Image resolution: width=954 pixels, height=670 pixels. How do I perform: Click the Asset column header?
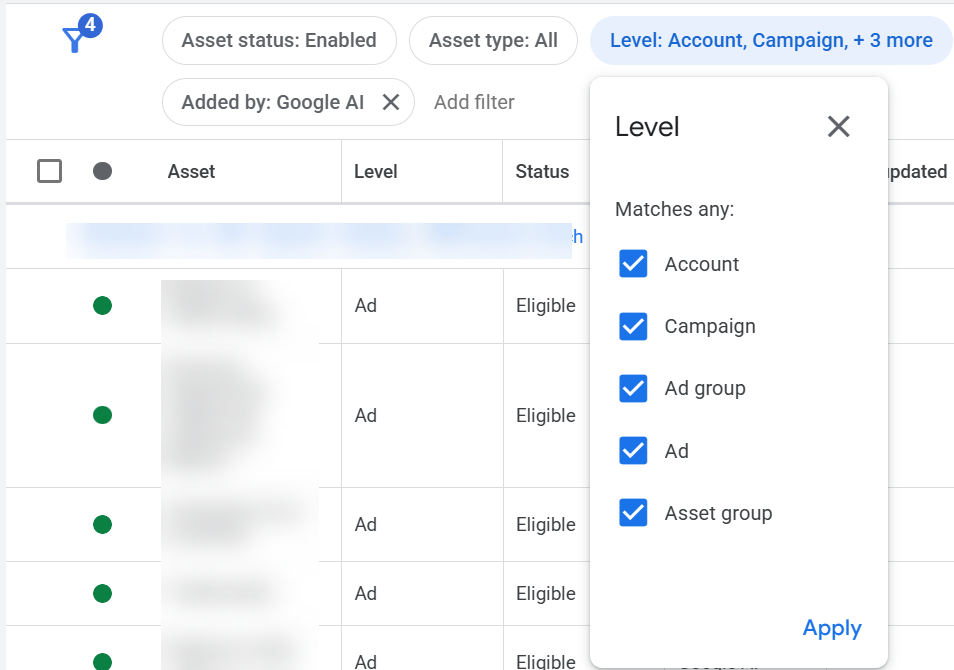pyautogui.click(x=191, y=171)
